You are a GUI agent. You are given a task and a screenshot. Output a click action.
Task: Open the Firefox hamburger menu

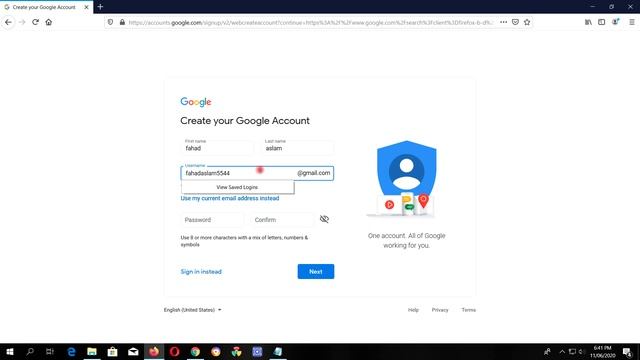(631, 22)
